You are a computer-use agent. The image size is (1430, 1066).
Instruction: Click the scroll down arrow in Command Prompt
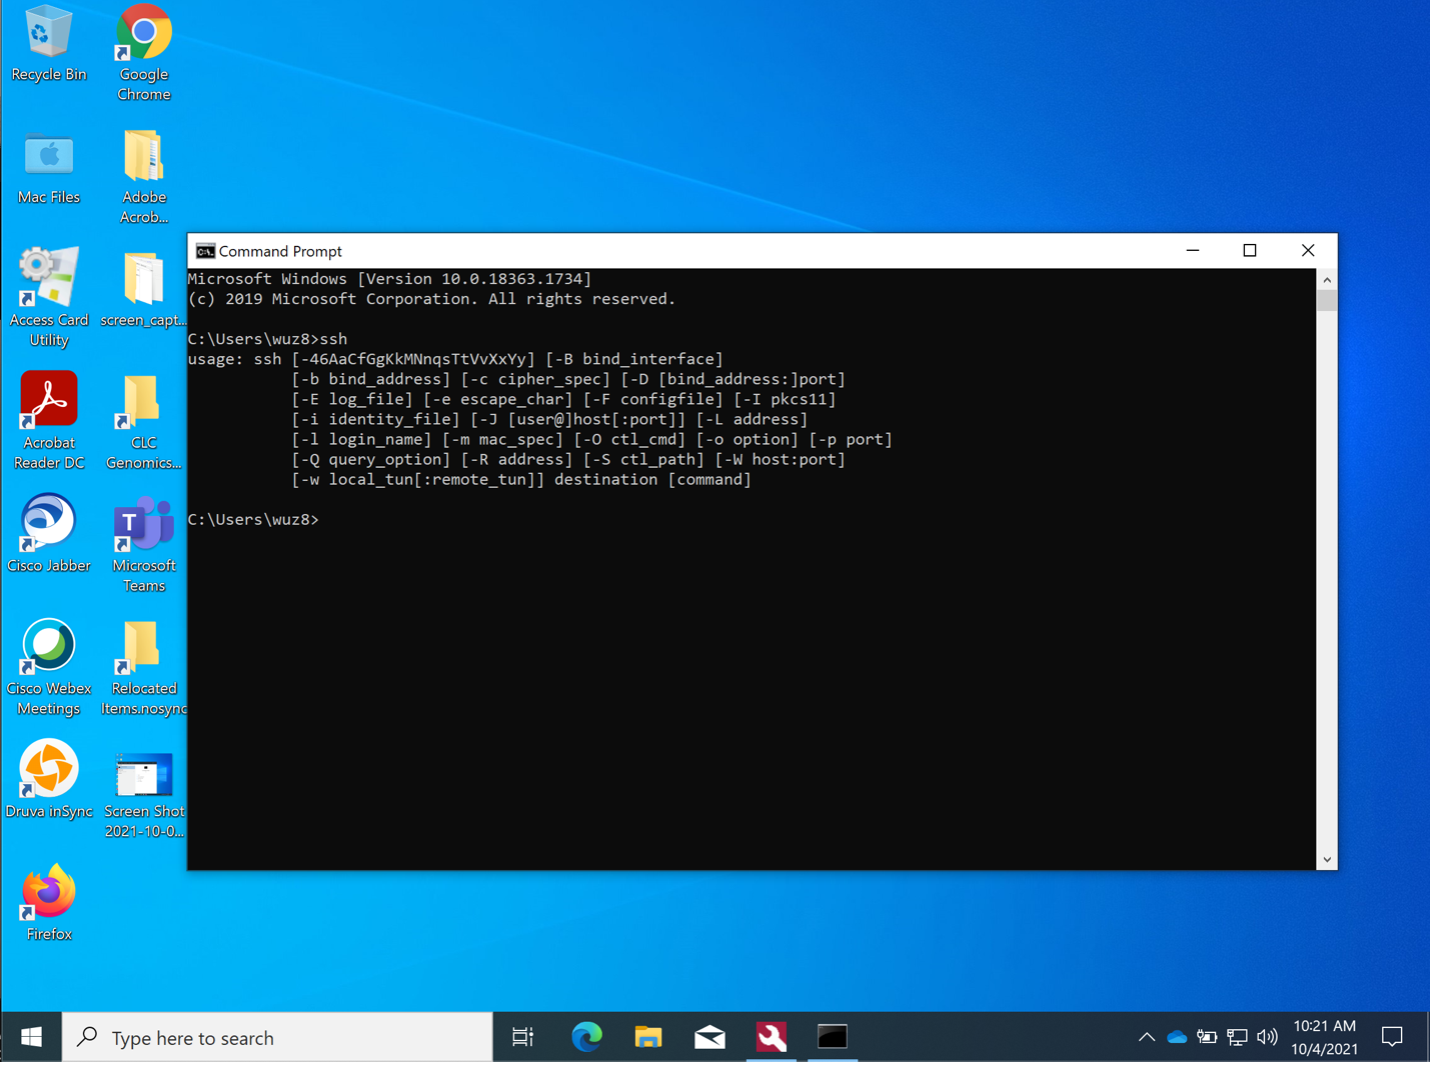coord(1327,859)
